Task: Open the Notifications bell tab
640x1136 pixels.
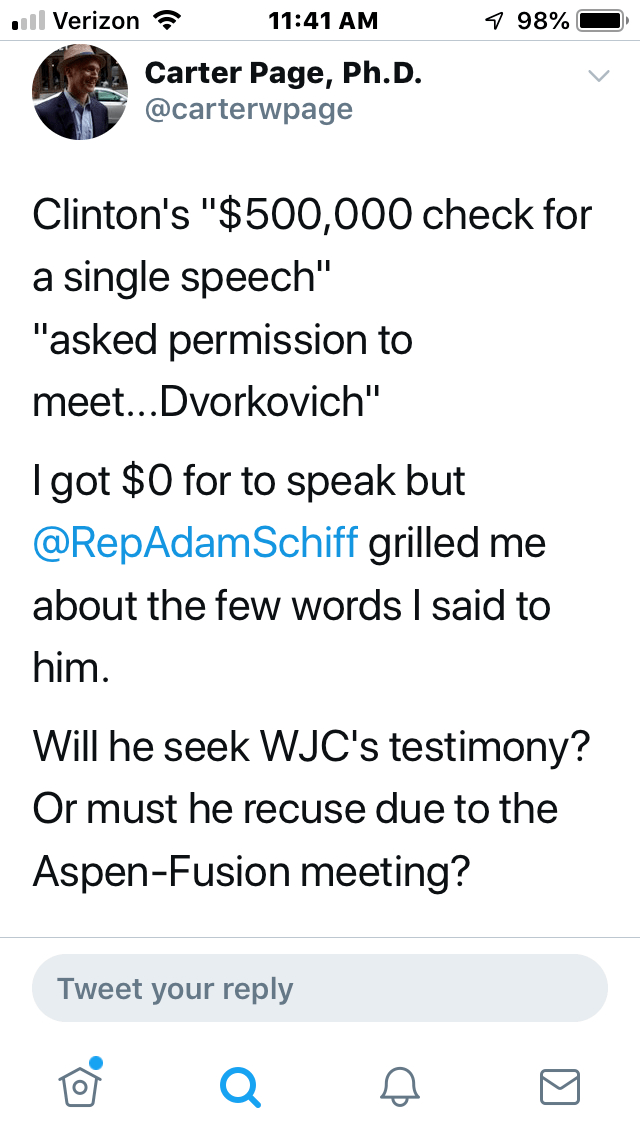Action: (x=400, y=1085)
